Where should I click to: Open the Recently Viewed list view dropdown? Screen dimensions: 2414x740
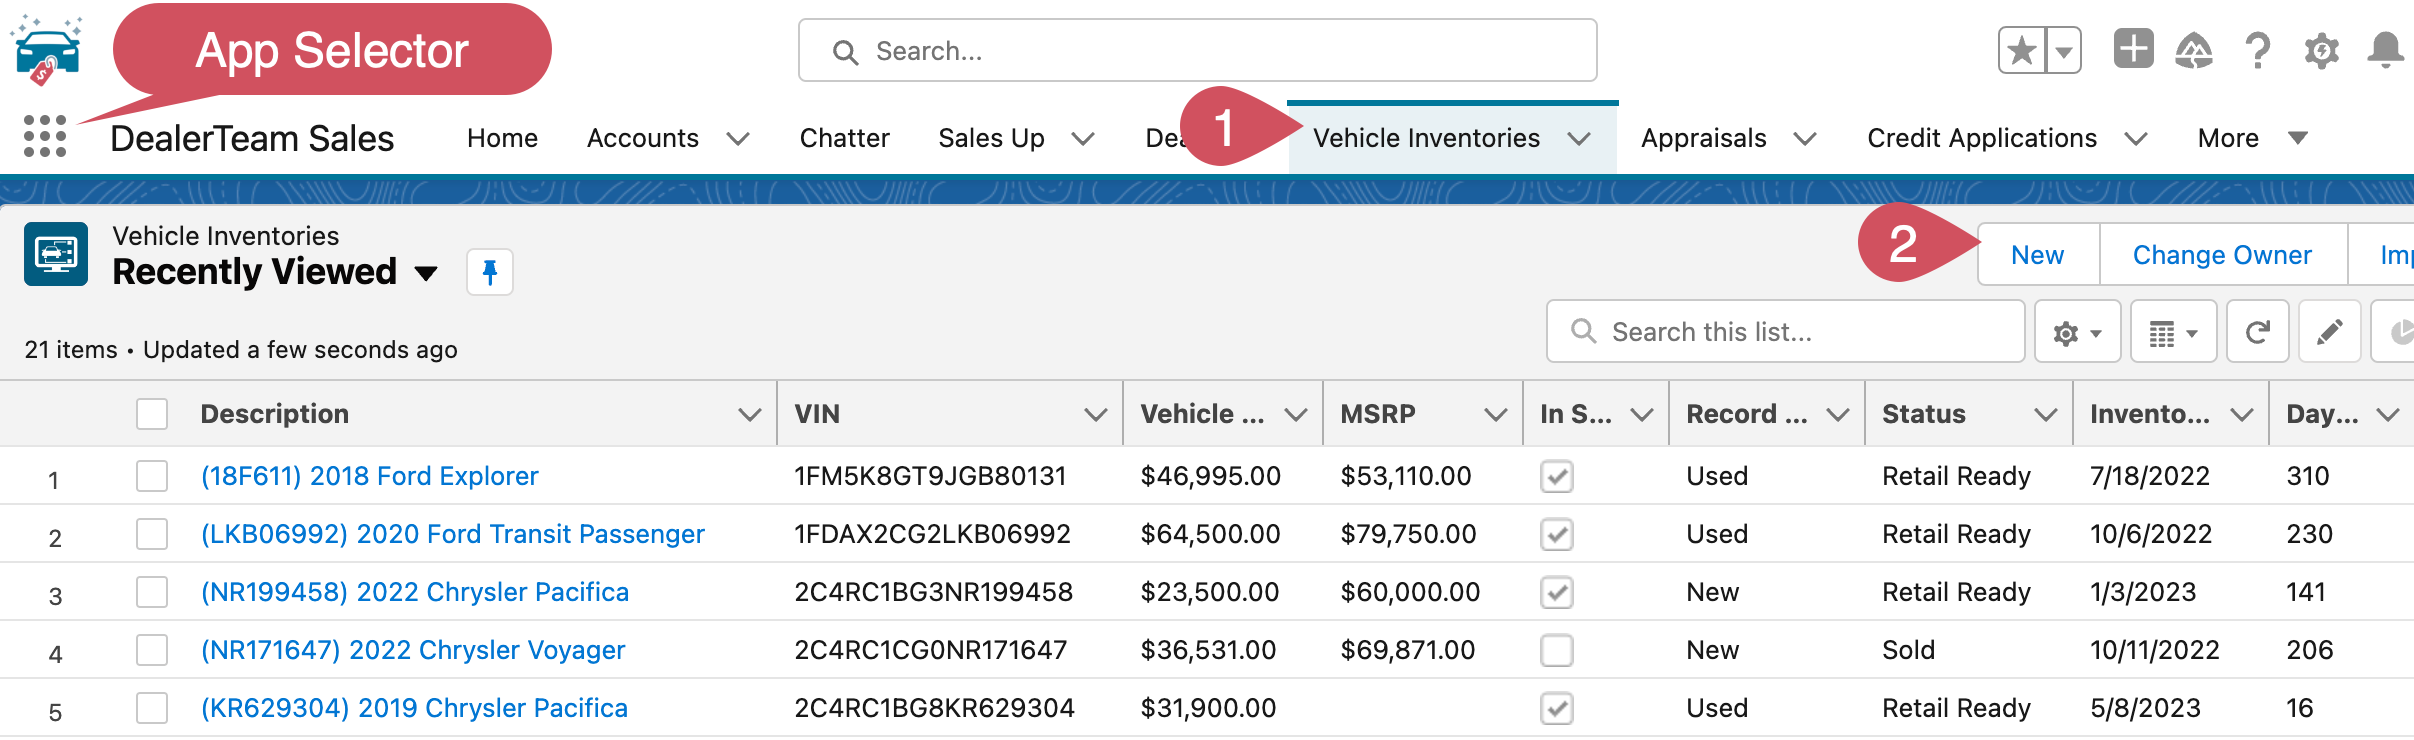(x=426, y=273)
